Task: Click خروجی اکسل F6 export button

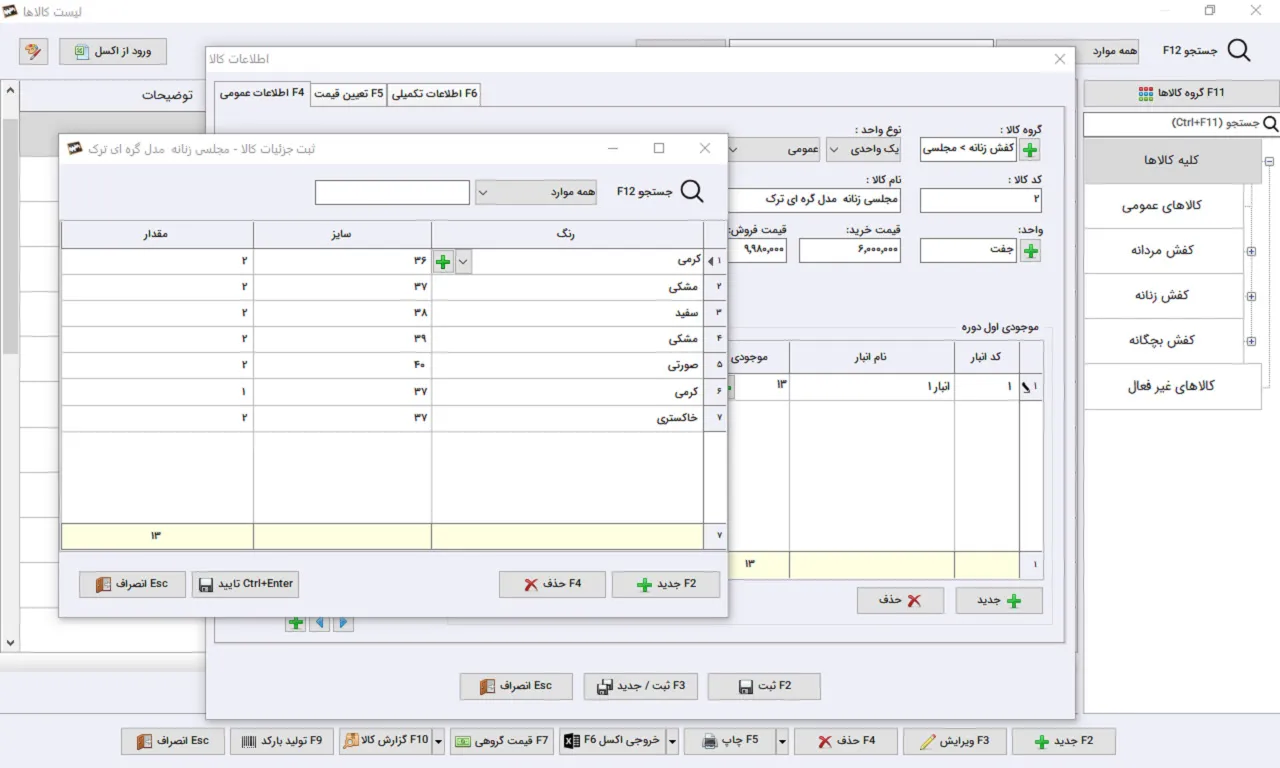Action: [x=612, y=741]
